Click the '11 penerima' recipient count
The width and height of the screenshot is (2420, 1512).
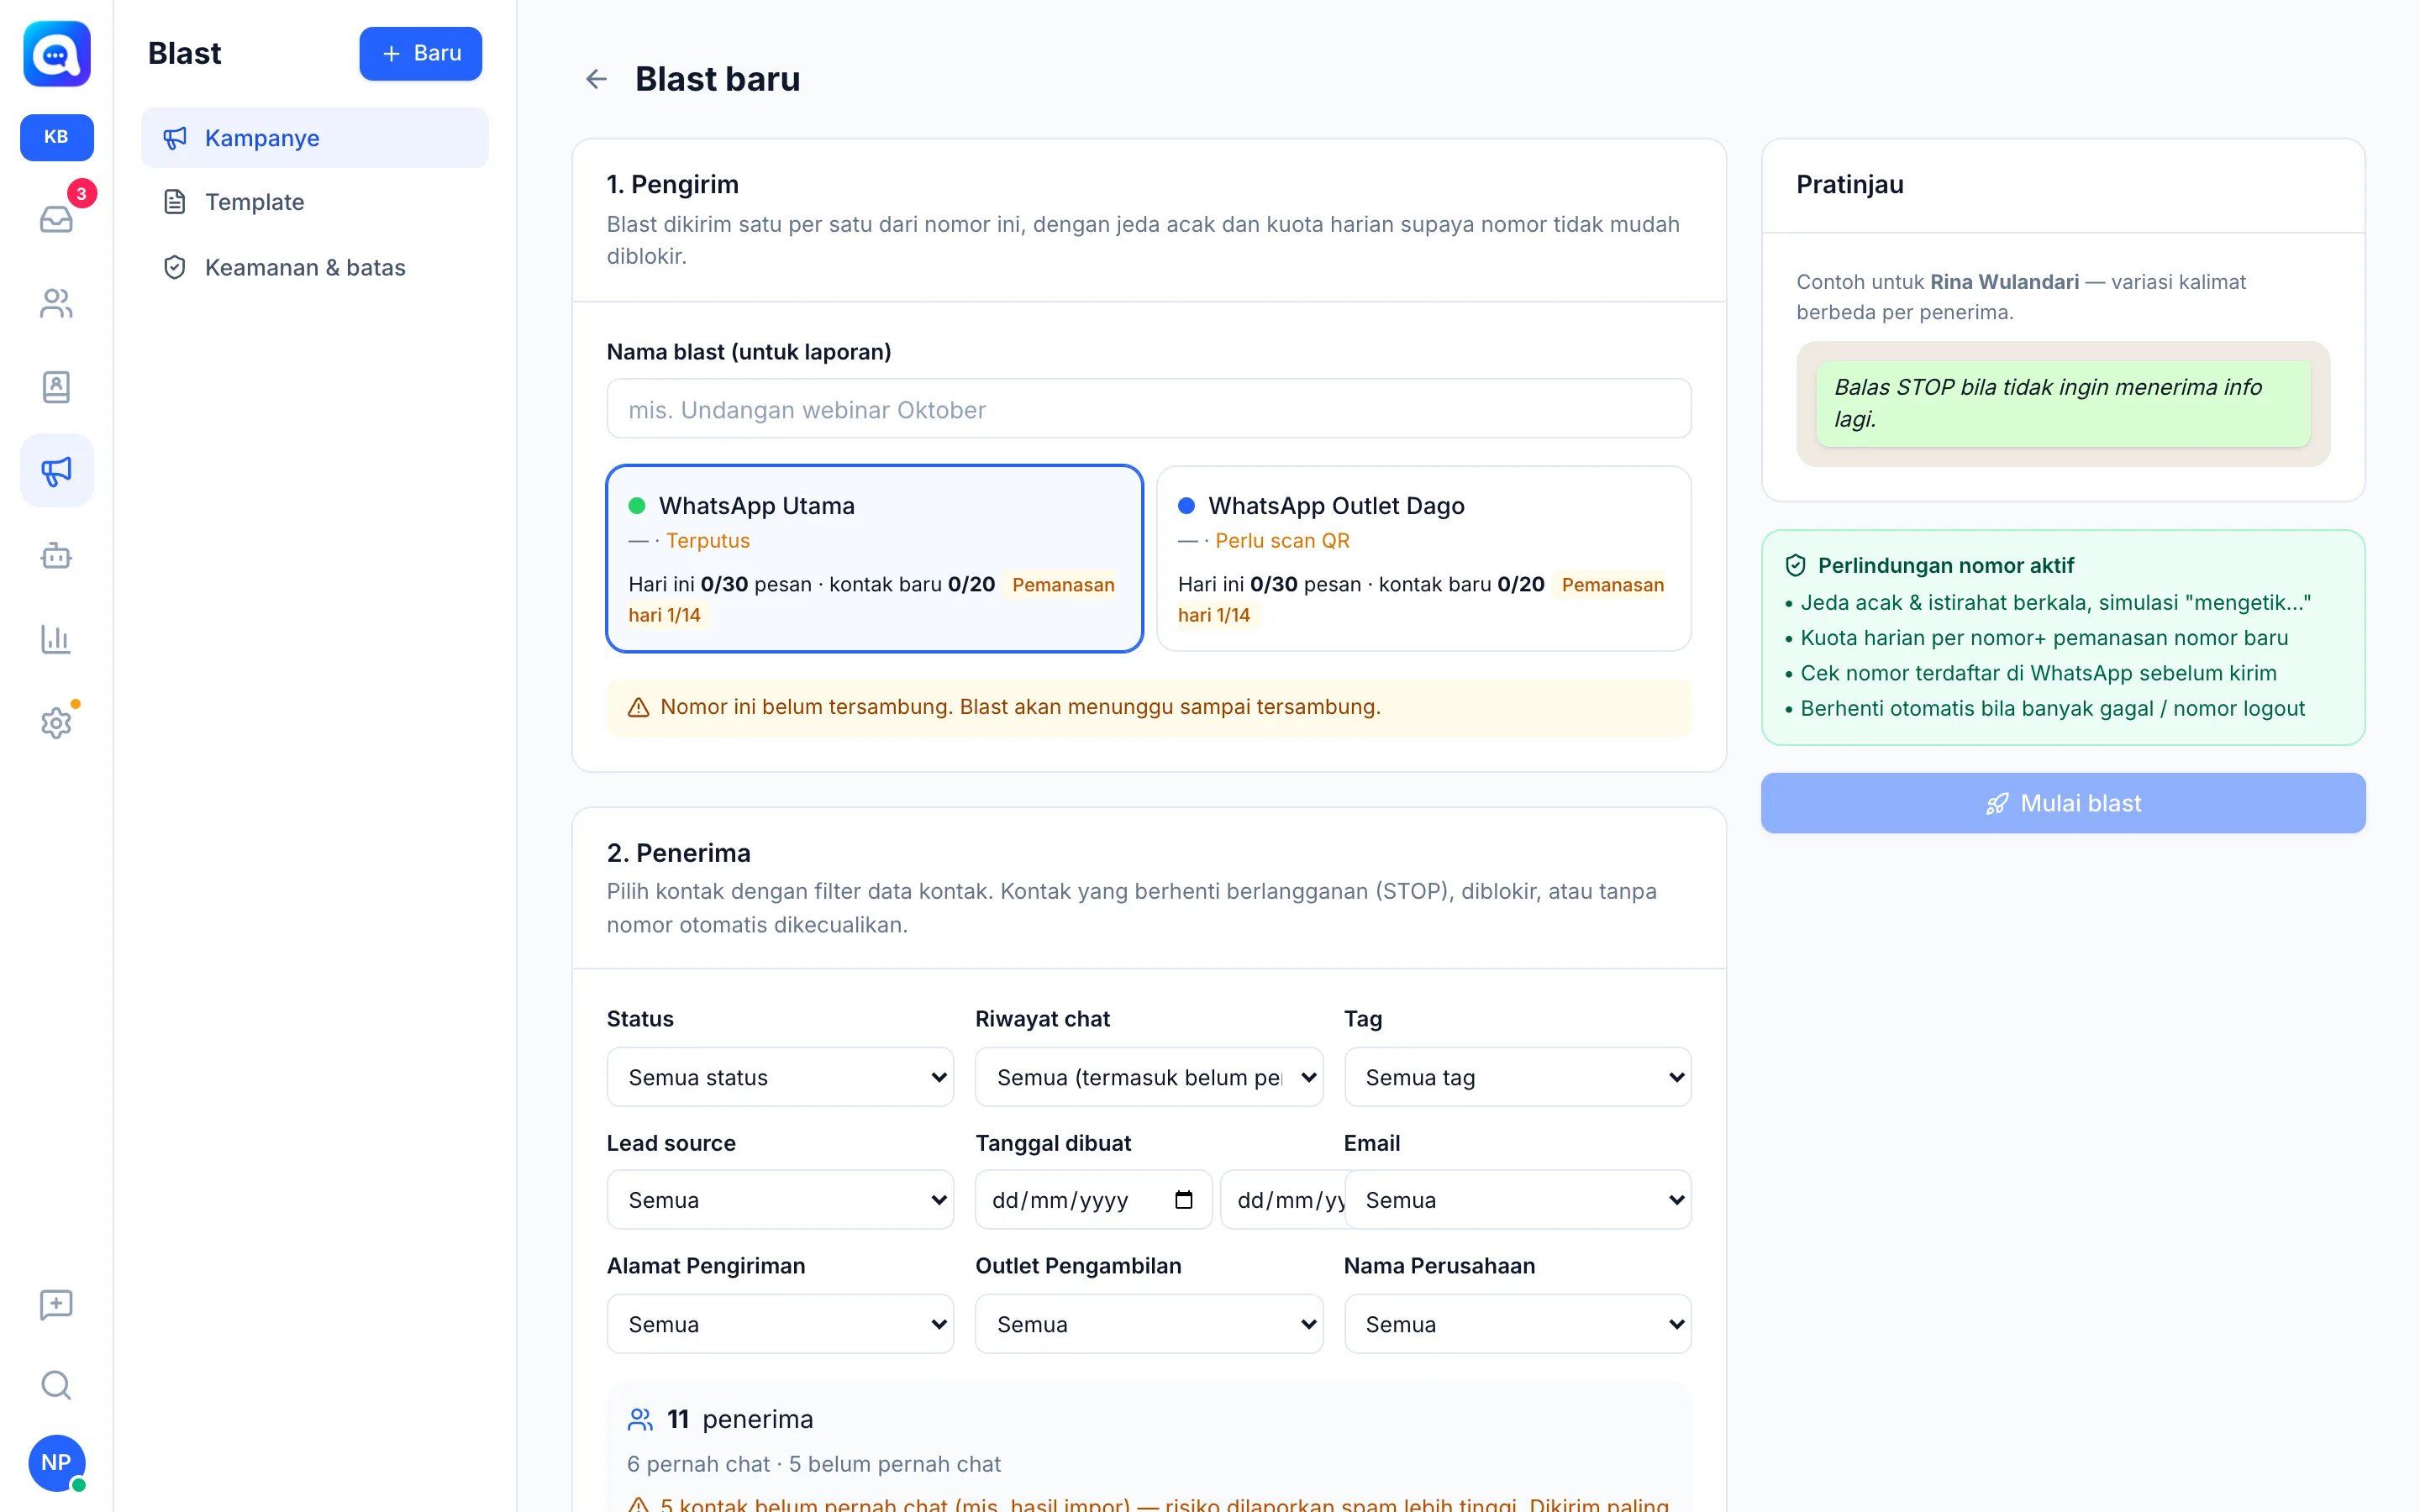[x=740, y=1419]
